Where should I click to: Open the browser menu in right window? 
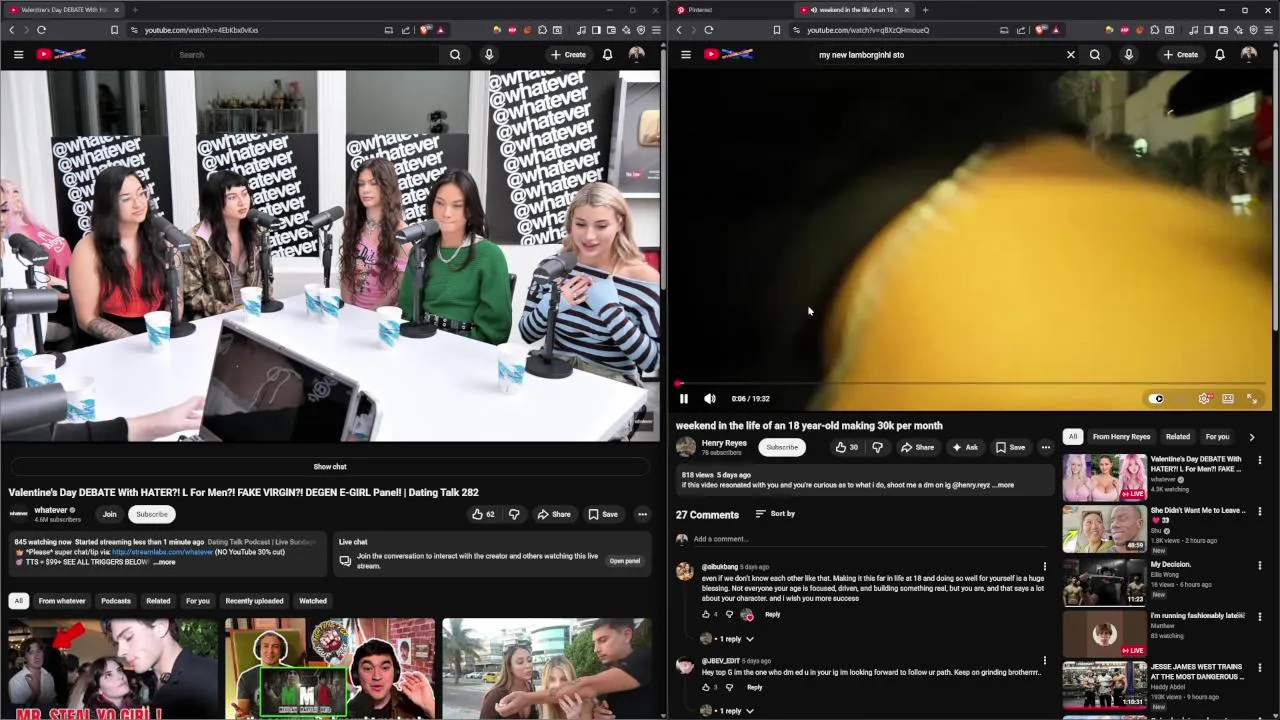[x=1270, y=30]
